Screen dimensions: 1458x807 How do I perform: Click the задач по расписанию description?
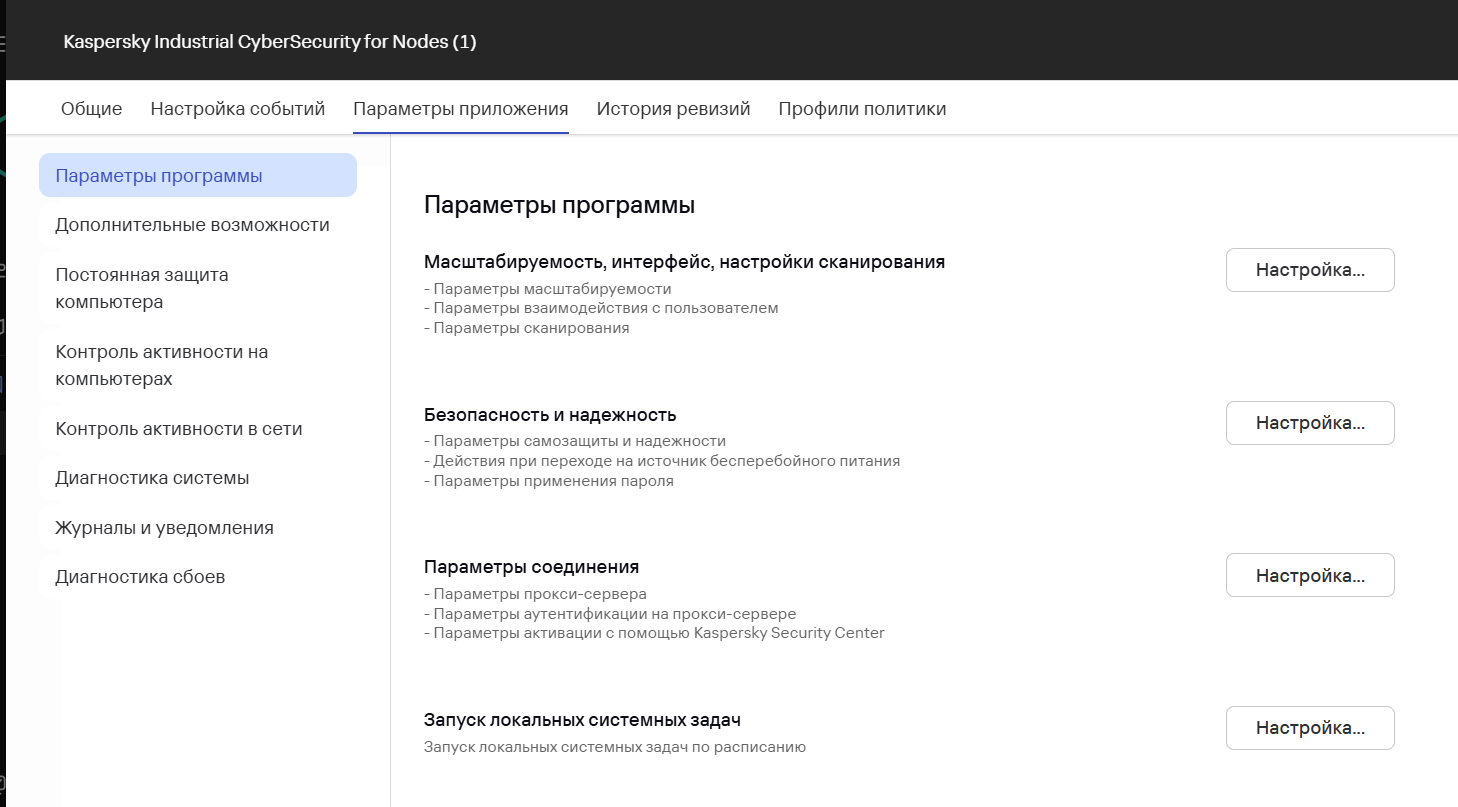[615, 747]
